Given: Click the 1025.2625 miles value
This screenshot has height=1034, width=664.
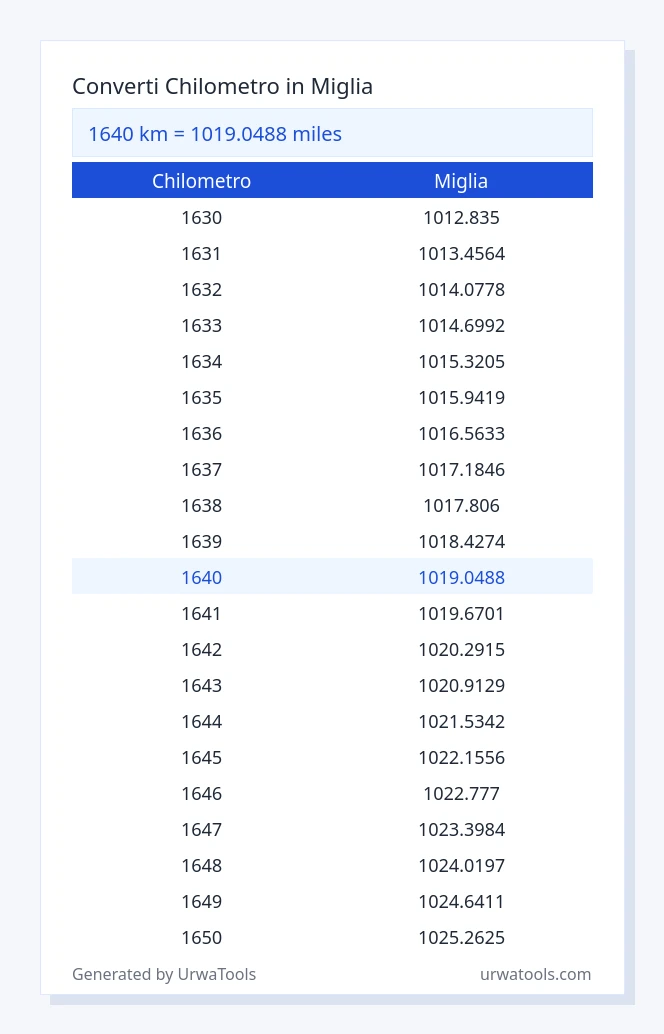Looking at the screenshot, I should coord(462,937).
